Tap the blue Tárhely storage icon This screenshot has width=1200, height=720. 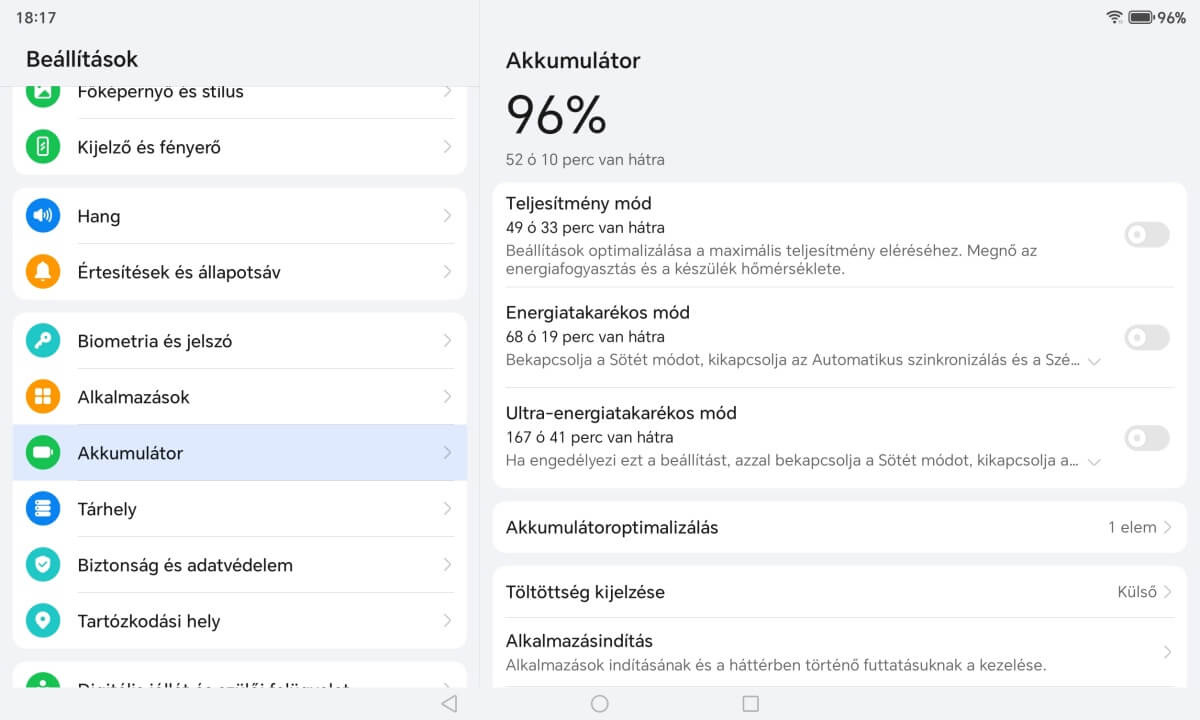(43, 509)
